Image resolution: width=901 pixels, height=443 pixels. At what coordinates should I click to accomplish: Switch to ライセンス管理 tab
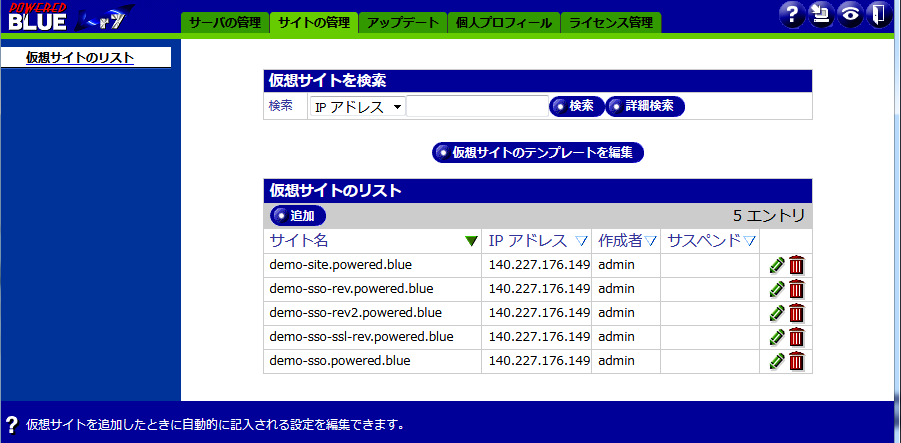click(x=611, y=23)
